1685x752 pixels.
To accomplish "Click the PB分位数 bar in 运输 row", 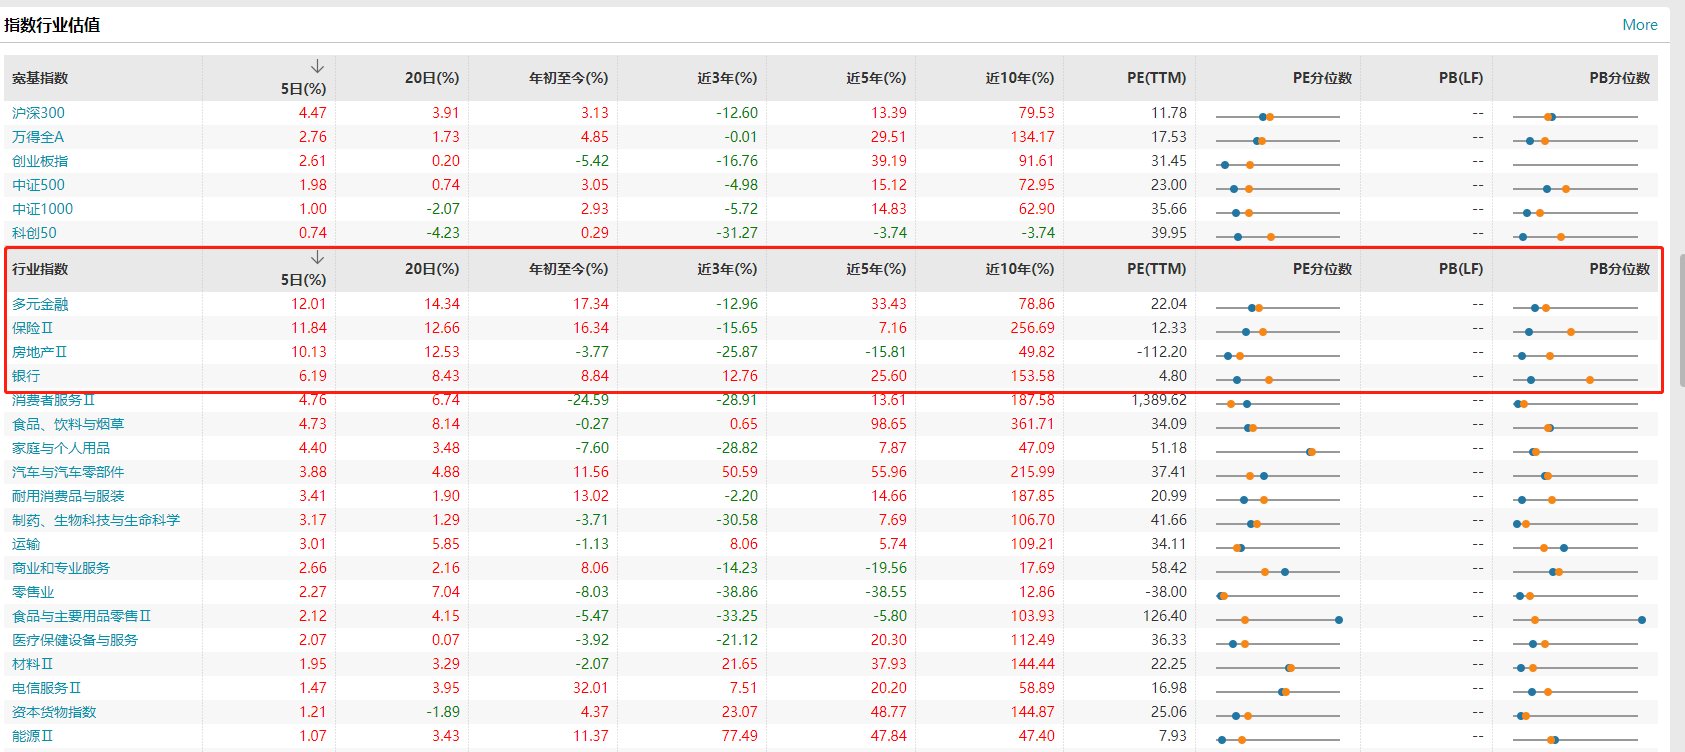I will (1575, 548).
